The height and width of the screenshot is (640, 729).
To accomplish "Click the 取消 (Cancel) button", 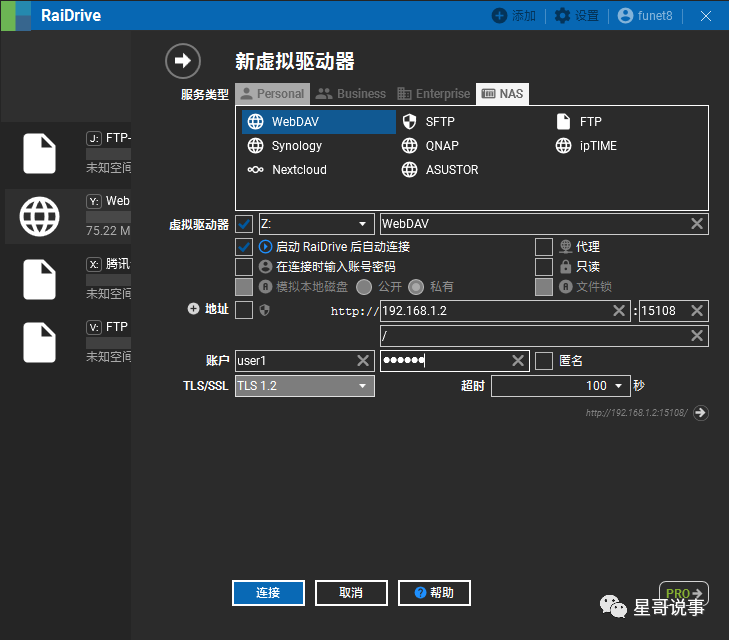I will 350,593.
